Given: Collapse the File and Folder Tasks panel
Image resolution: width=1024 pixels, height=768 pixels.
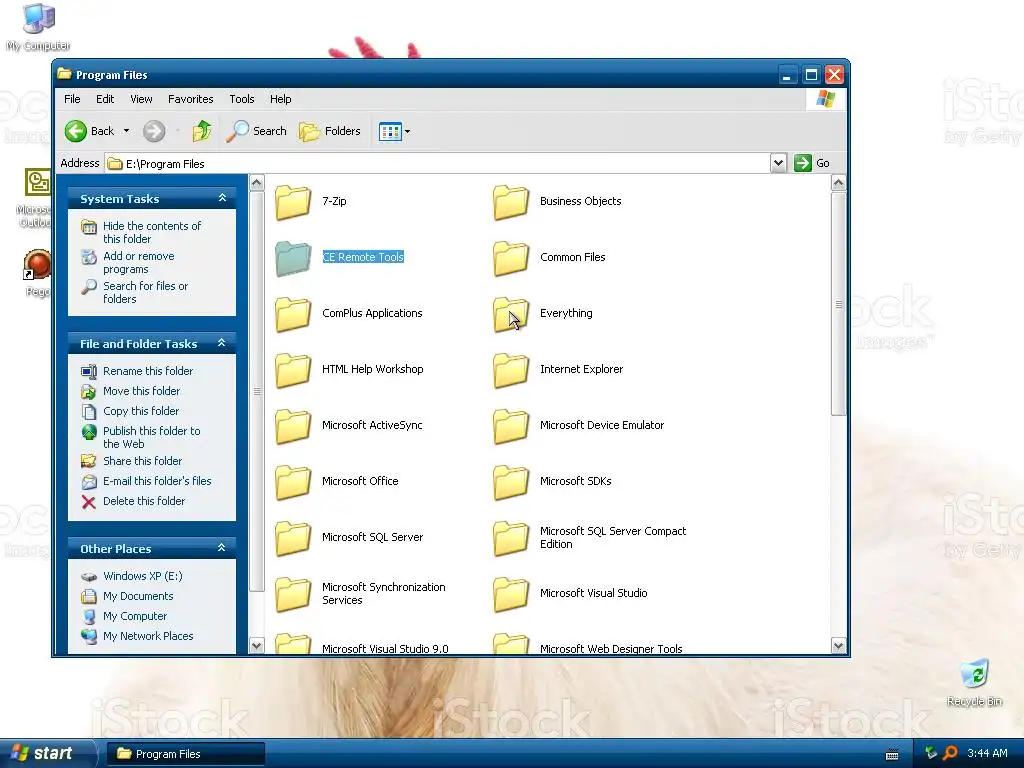Looking at the screenshot, I should tap(222, 343).
